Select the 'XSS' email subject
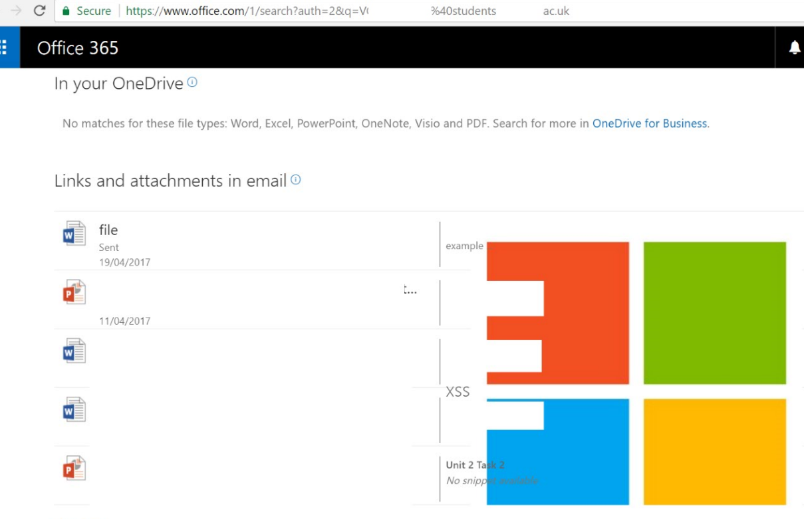 coord(457,392)
